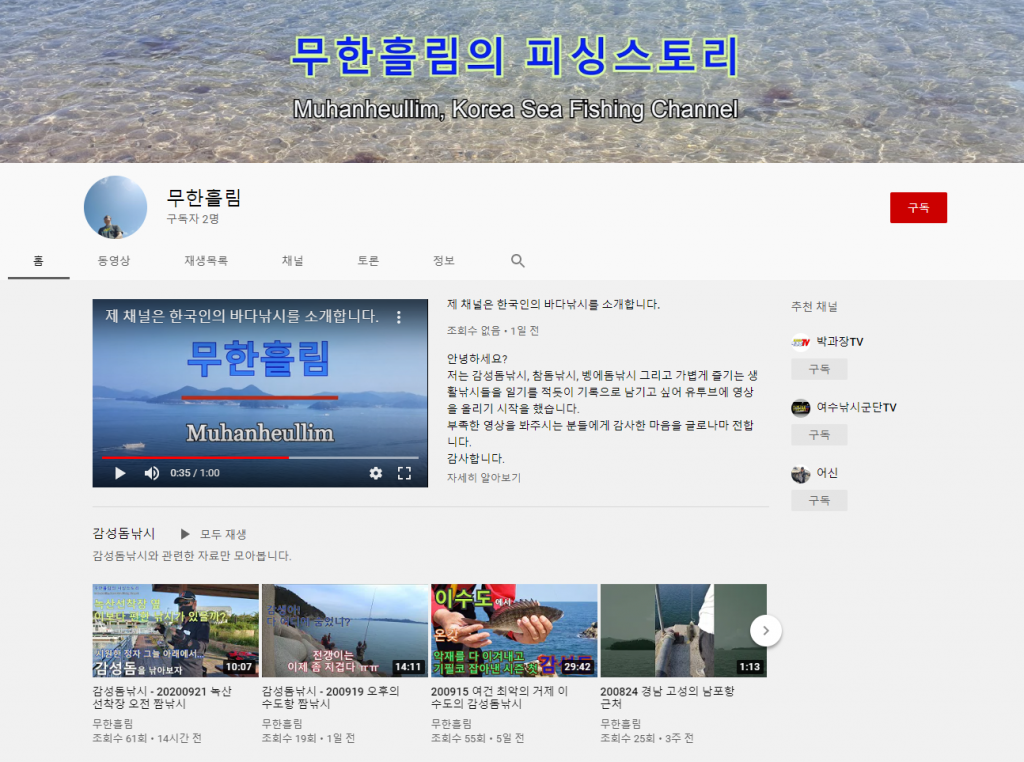Image resolution: width=1024 pixels, height=762 pixels.
Task: Subscribe to the 어신 recommended channel
Action: [x=819, y=501]
